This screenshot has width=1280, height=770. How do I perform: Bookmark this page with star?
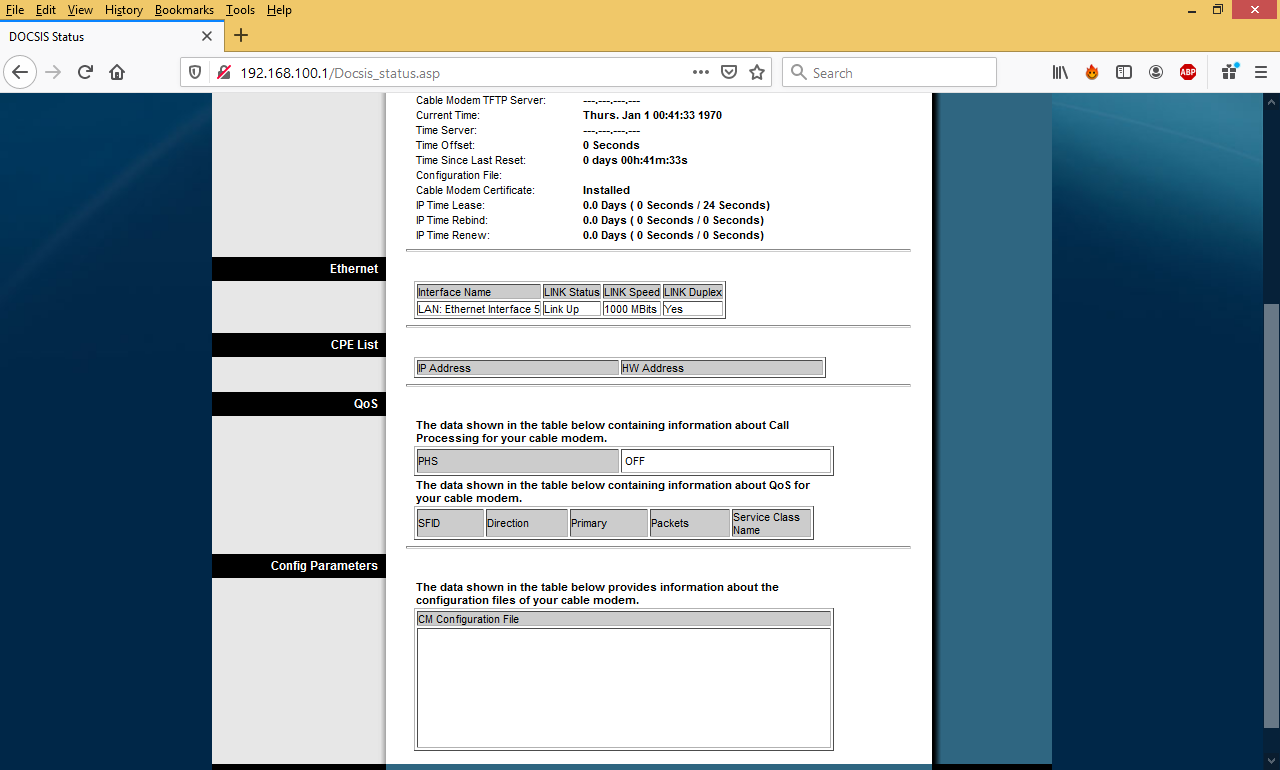click(x=757, y=72)
